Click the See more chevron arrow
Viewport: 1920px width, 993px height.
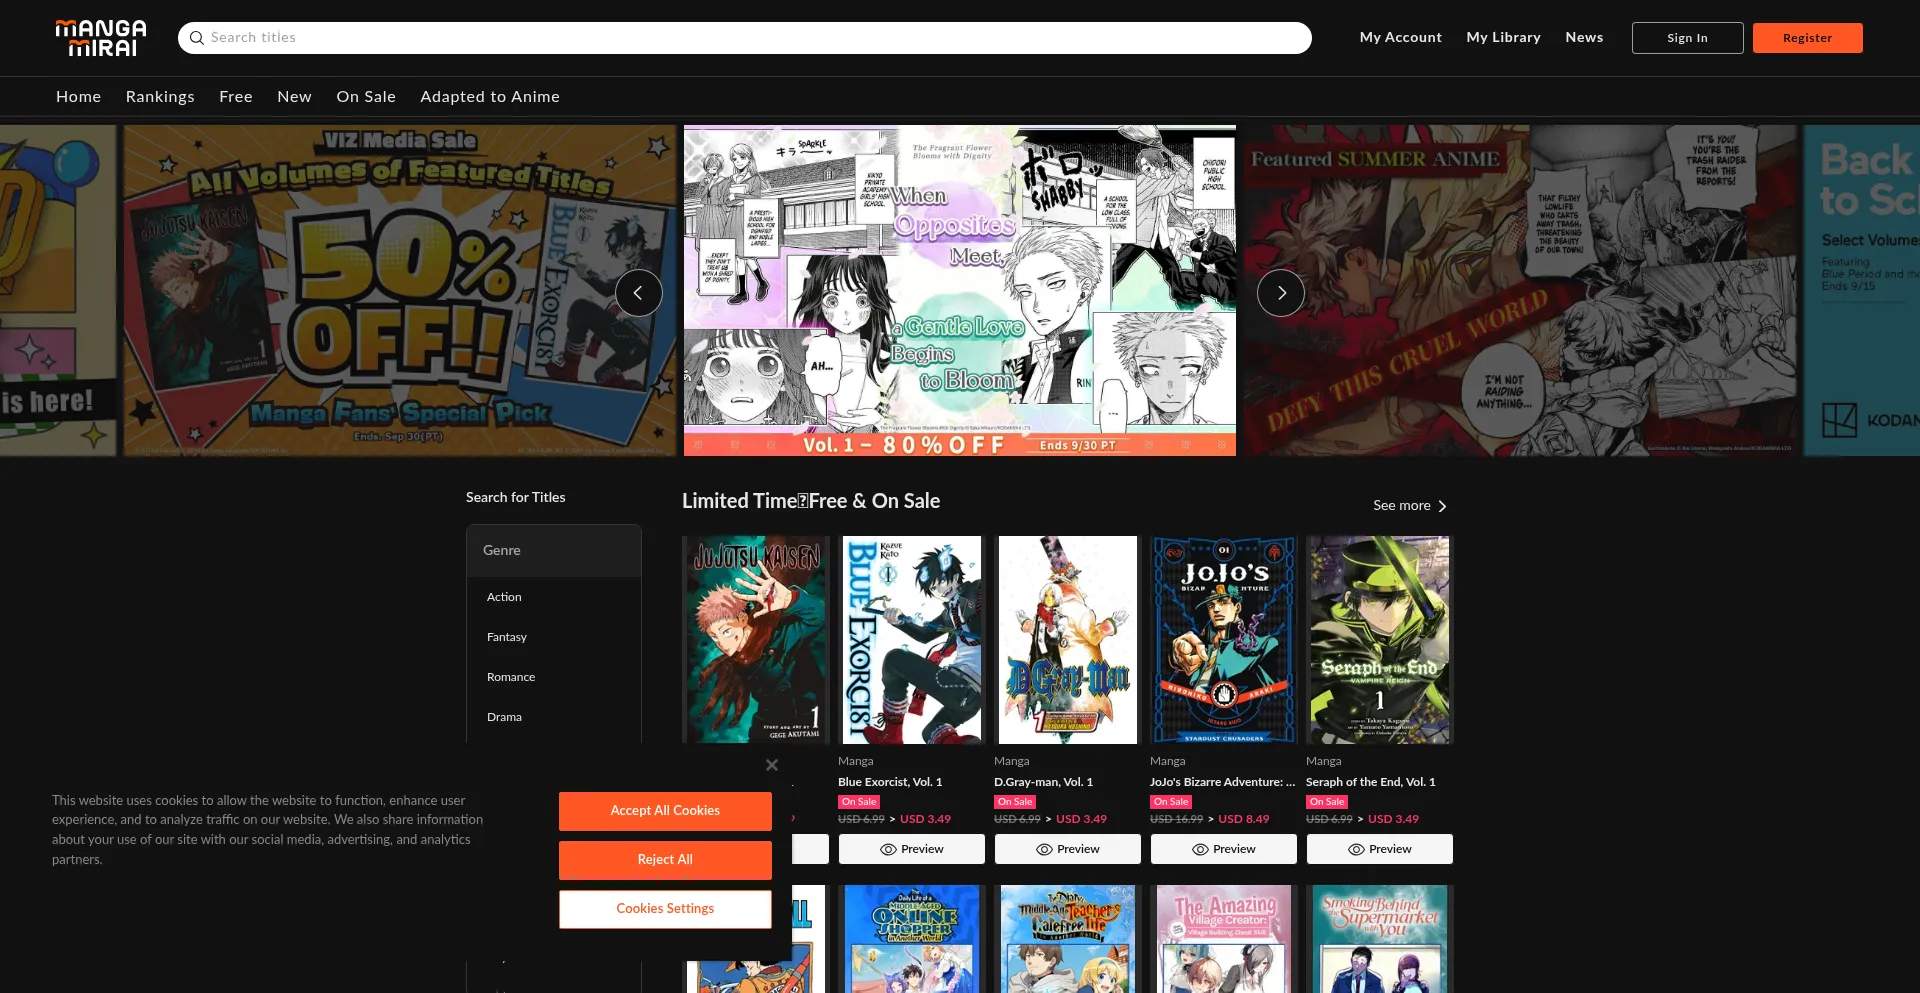[1442, 506]
